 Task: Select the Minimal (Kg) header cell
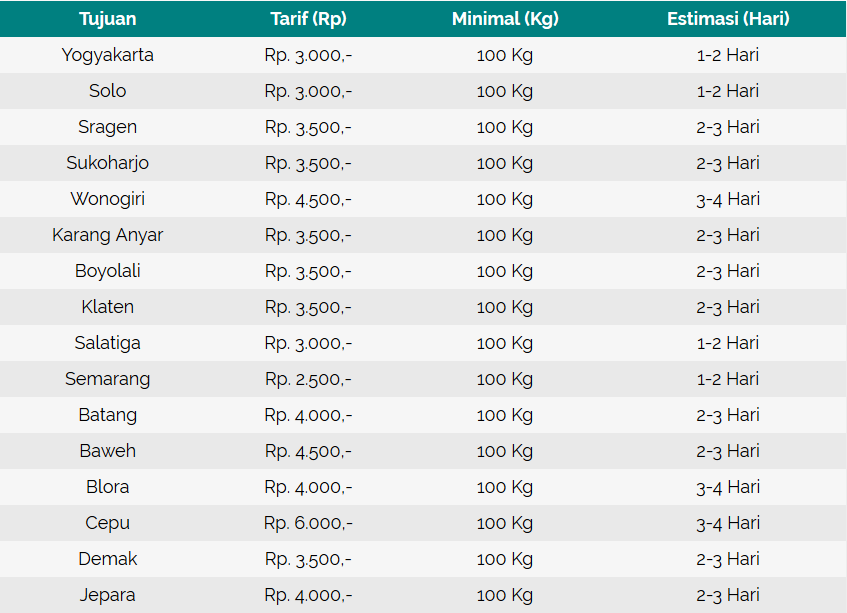(x=505, y=19)
